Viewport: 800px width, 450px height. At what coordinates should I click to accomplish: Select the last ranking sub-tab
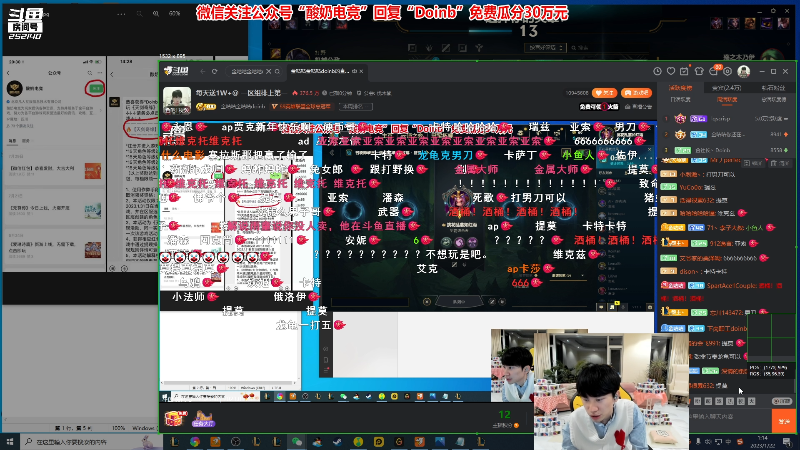tap(773, 99)
